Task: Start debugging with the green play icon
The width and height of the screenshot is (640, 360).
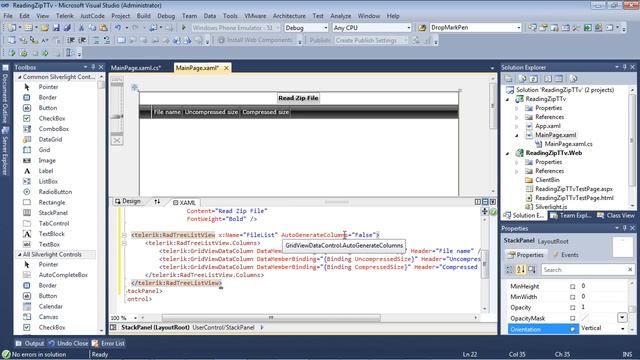Action: coord(184,28)
